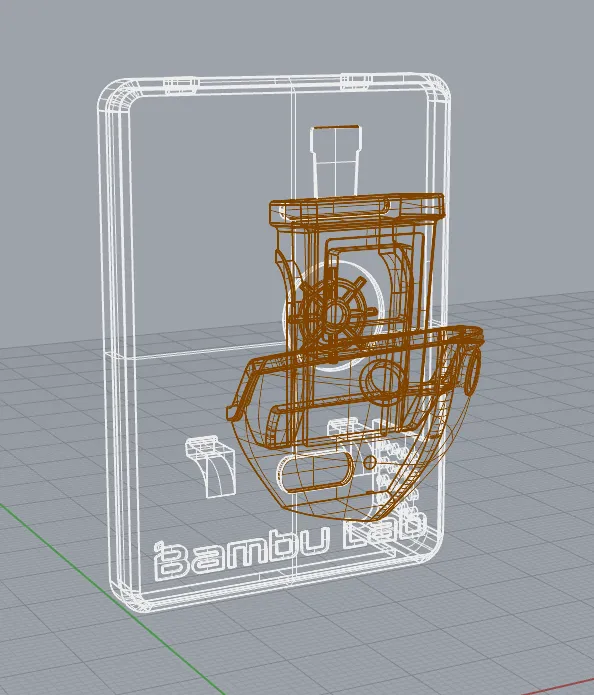Click the small white bracket under the cabin
The height and width of the screenshot is (695, 594).
[x=344, y=426]
